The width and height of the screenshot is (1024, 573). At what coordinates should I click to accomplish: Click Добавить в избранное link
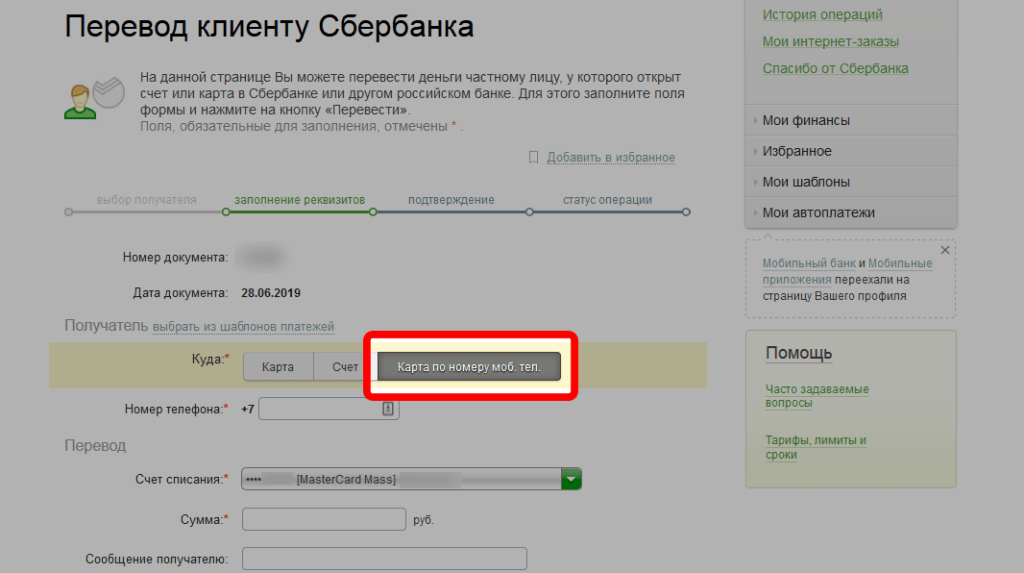611,157
